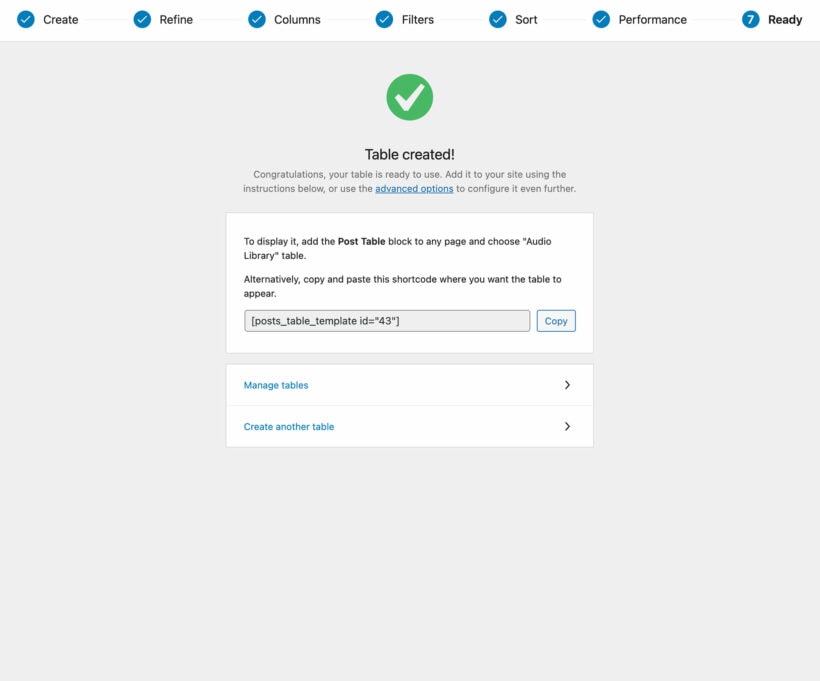Expand the Manage tables row chevron
Image resolution: width=820 pixels, height=681 pixels.
[x=567, y=385]
